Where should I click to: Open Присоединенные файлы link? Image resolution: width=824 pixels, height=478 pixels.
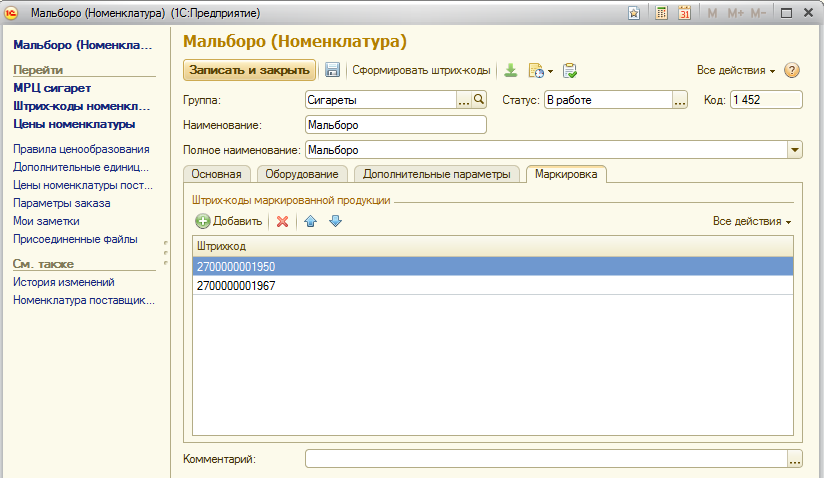75,239
